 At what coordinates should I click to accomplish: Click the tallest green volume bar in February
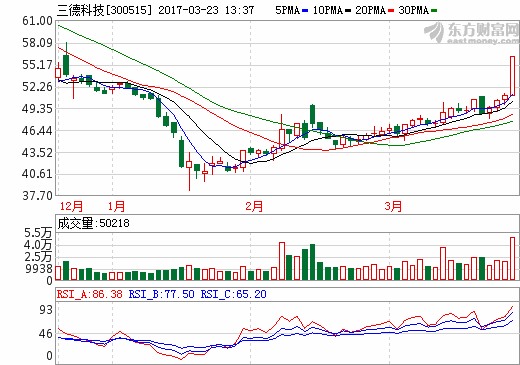(x=312, y=262)
